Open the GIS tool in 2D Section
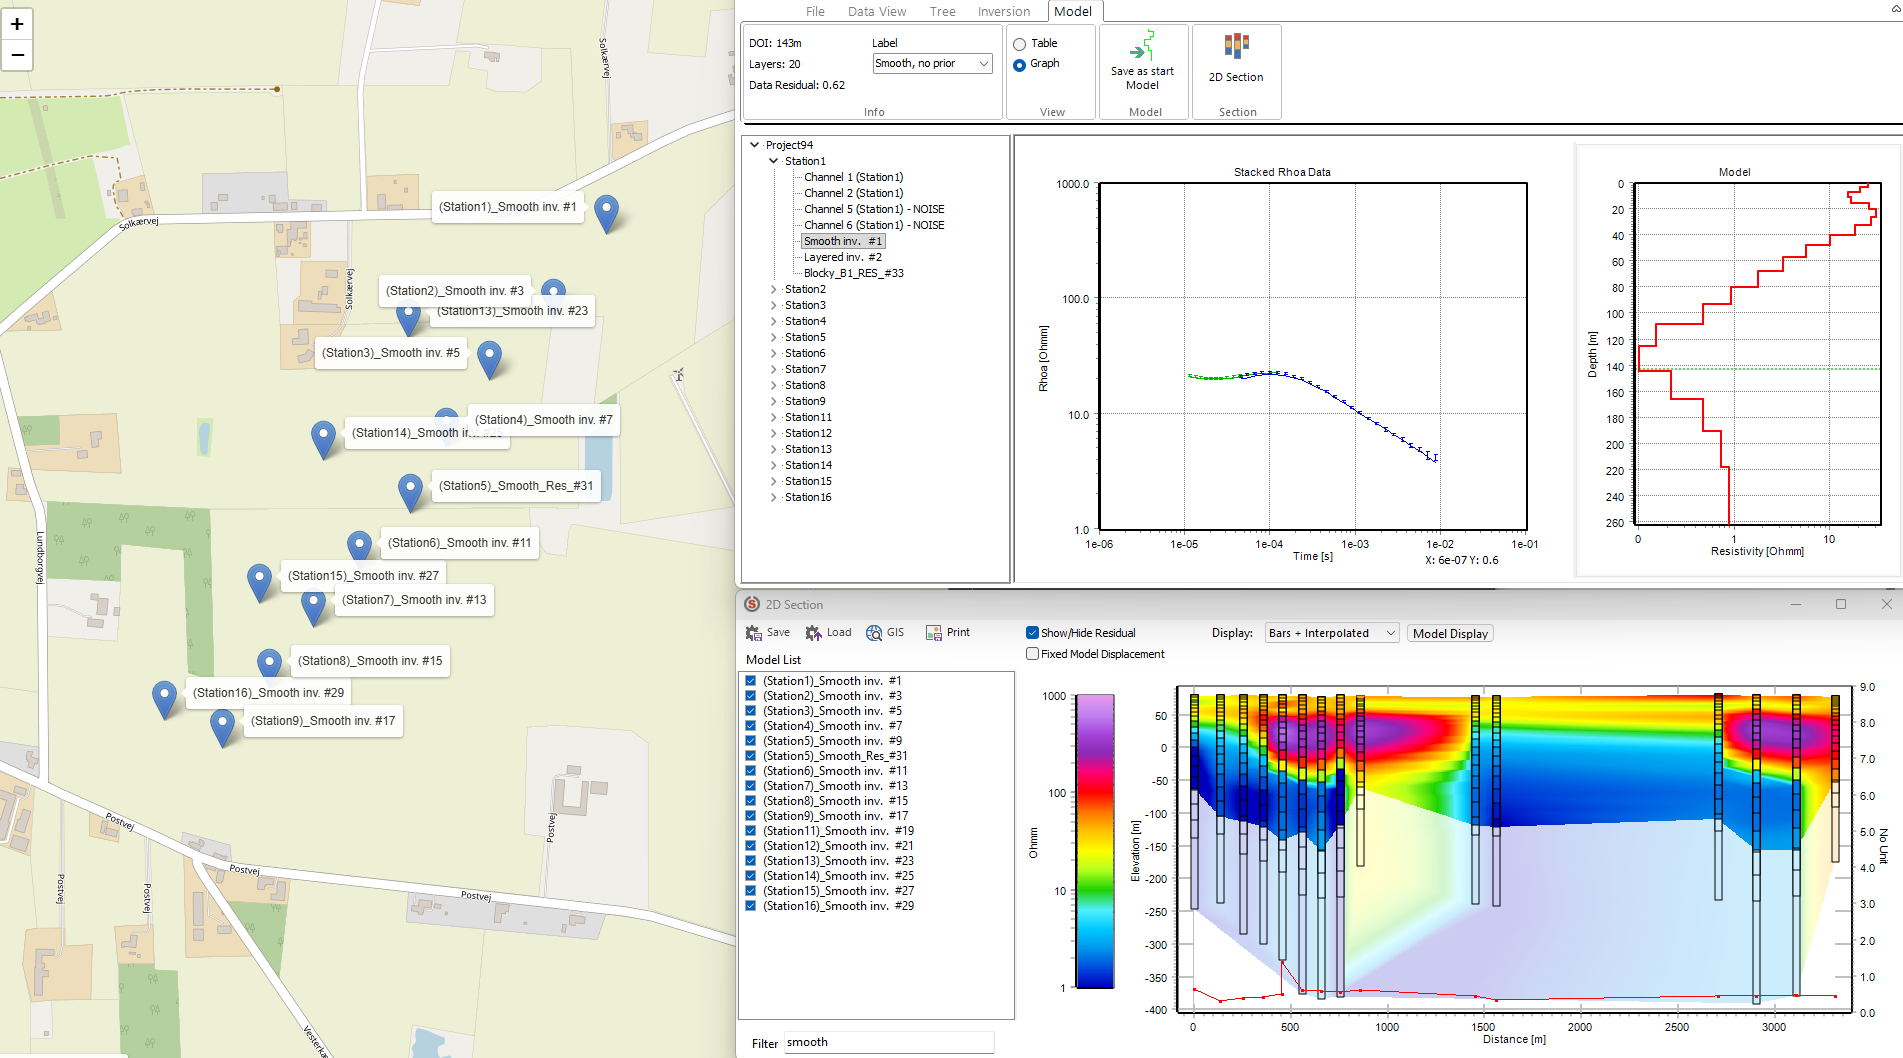This screenshot has width=1903, height=1058. 874,633
